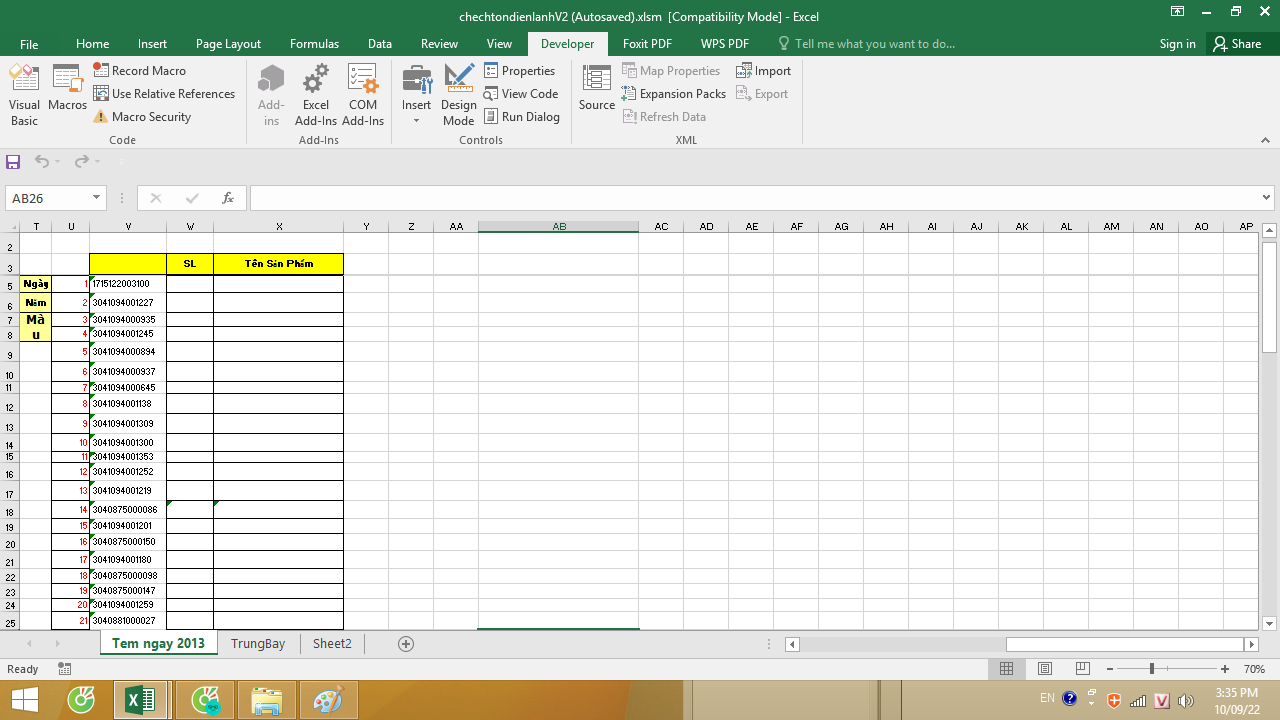Open the Name Box dropdown
1280x720 pixels.
click(x=97, y=198)
